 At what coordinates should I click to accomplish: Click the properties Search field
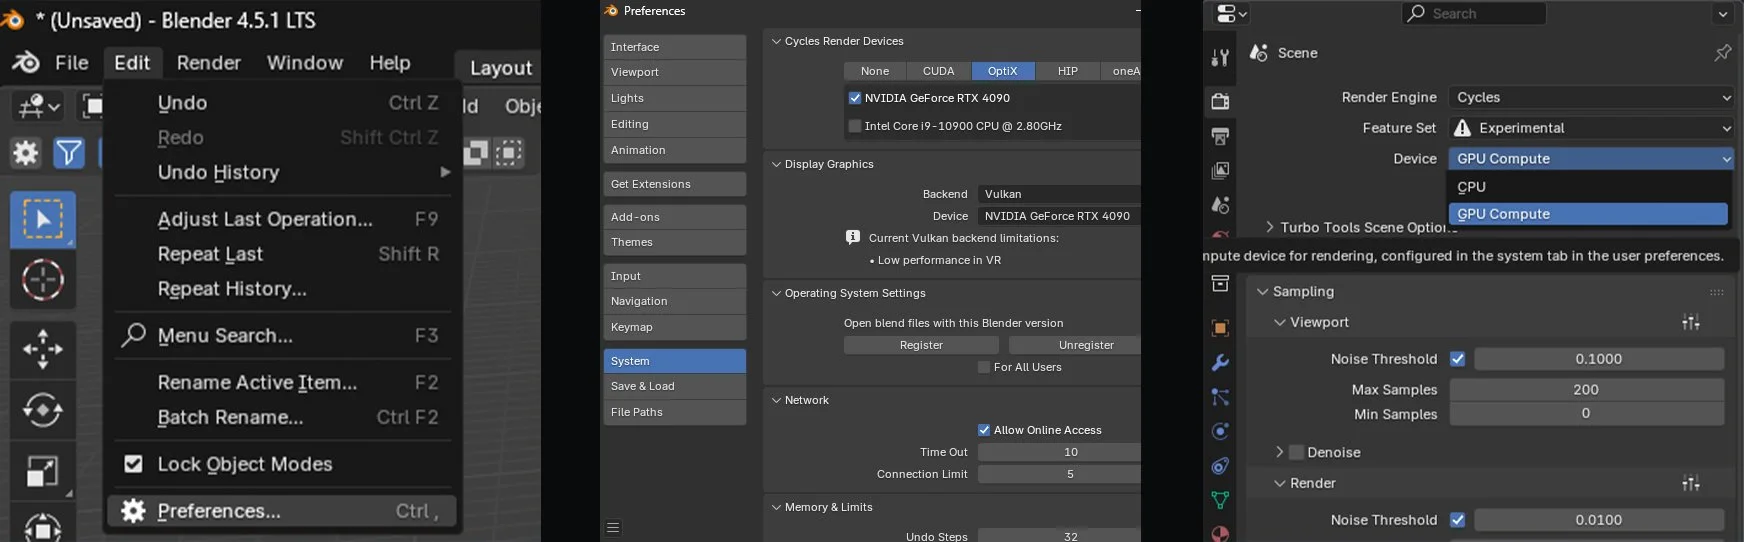[x=1473, y=14]
